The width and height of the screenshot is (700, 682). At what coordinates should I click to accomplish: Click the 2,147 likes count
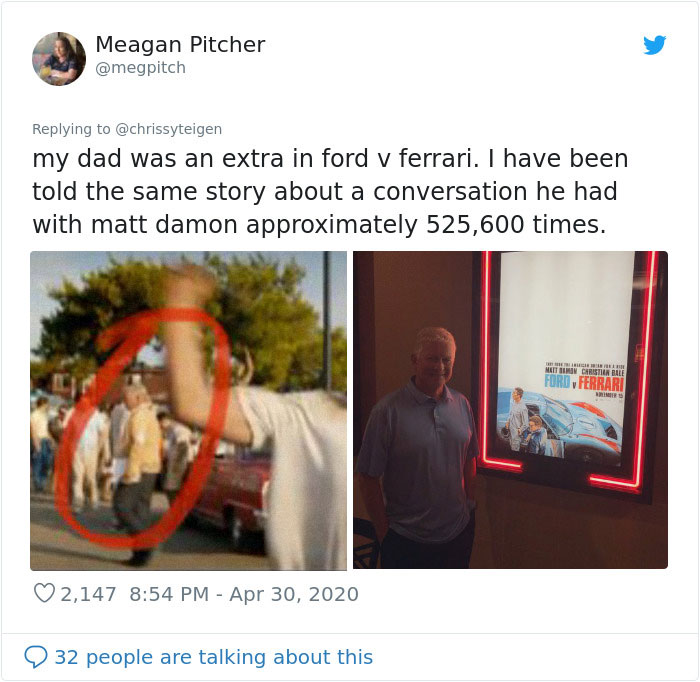pos(88,594)
